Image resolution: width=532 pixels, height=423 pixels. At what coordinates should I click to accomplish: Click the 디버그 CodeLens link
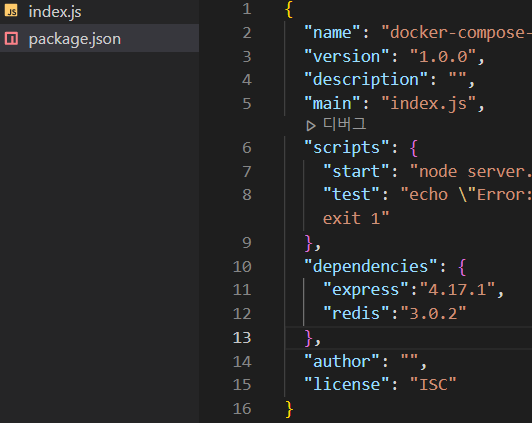pyautogui.click(x=345, y=124)
